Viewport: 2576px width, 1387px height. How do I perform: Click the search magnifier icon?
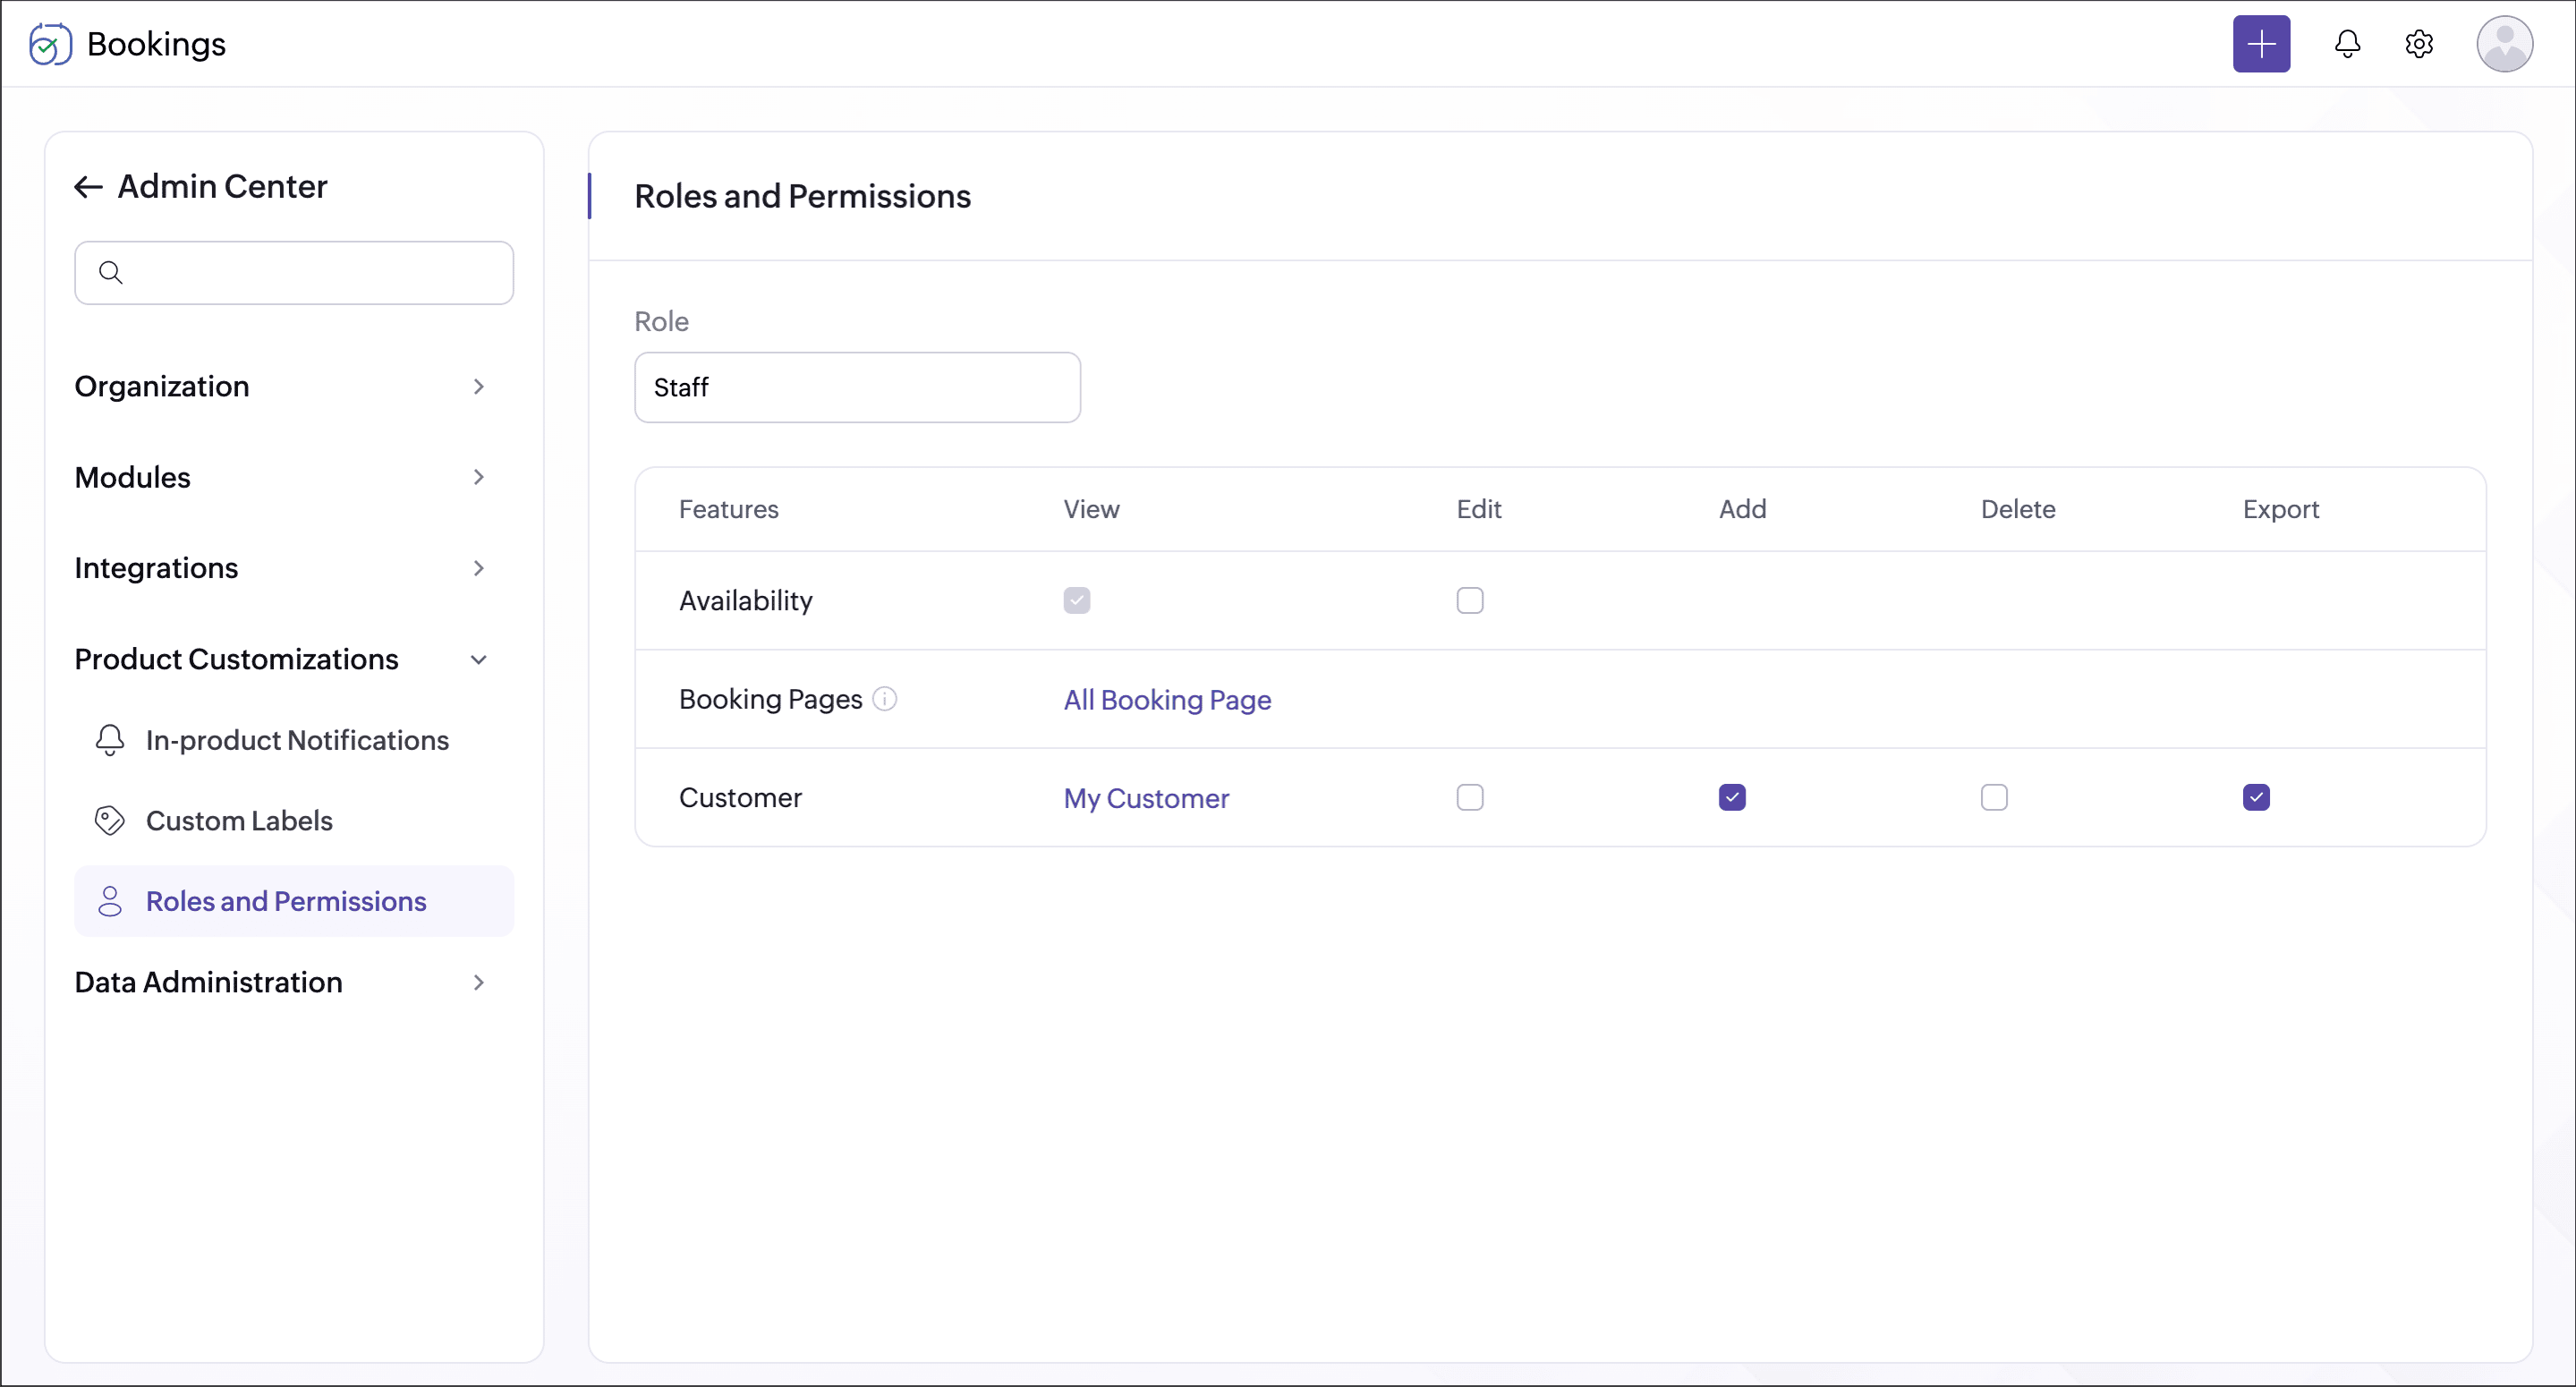pos(111,273)
